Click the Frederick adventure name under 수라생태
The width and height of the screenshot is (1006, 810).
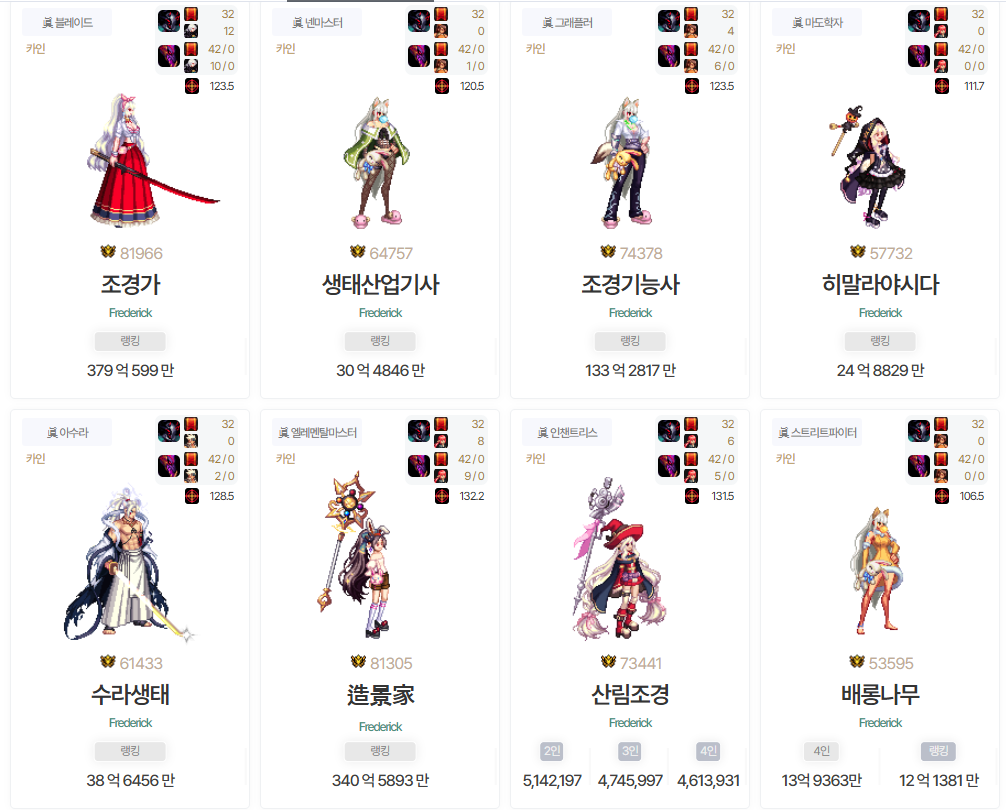click(130, 723)
